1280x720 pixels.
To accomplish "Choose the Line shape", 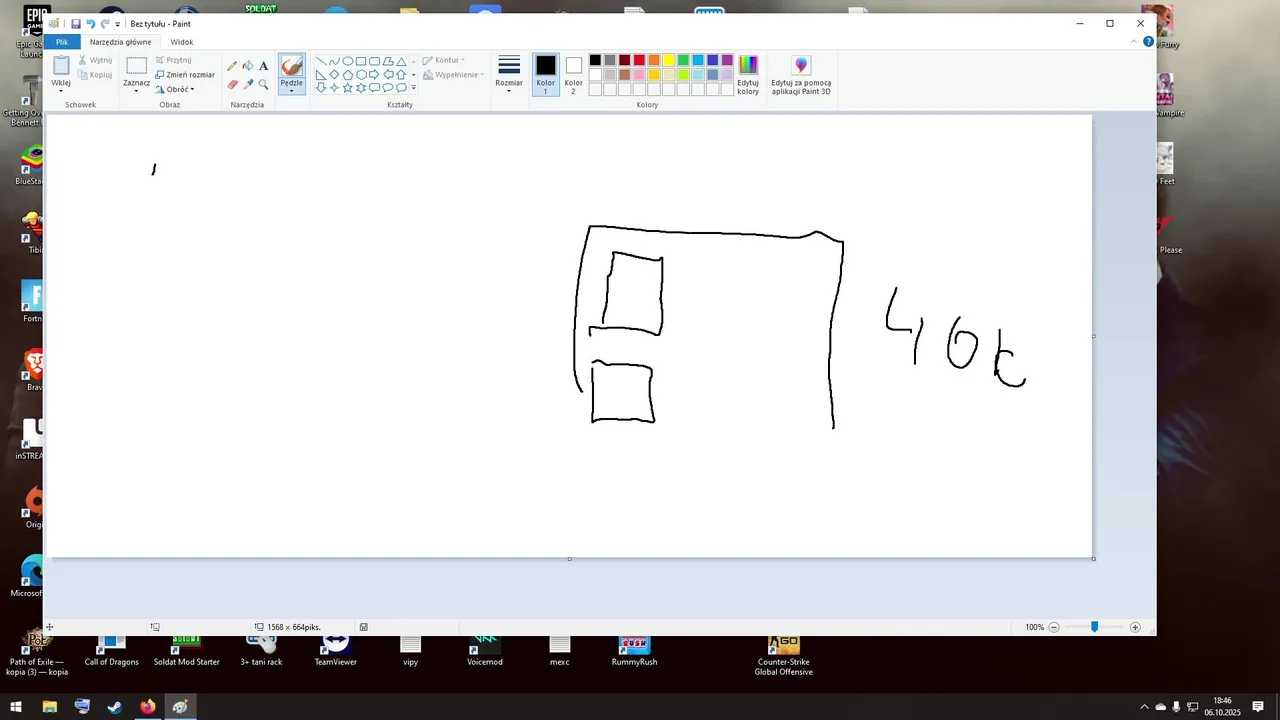I will point(321,61).
